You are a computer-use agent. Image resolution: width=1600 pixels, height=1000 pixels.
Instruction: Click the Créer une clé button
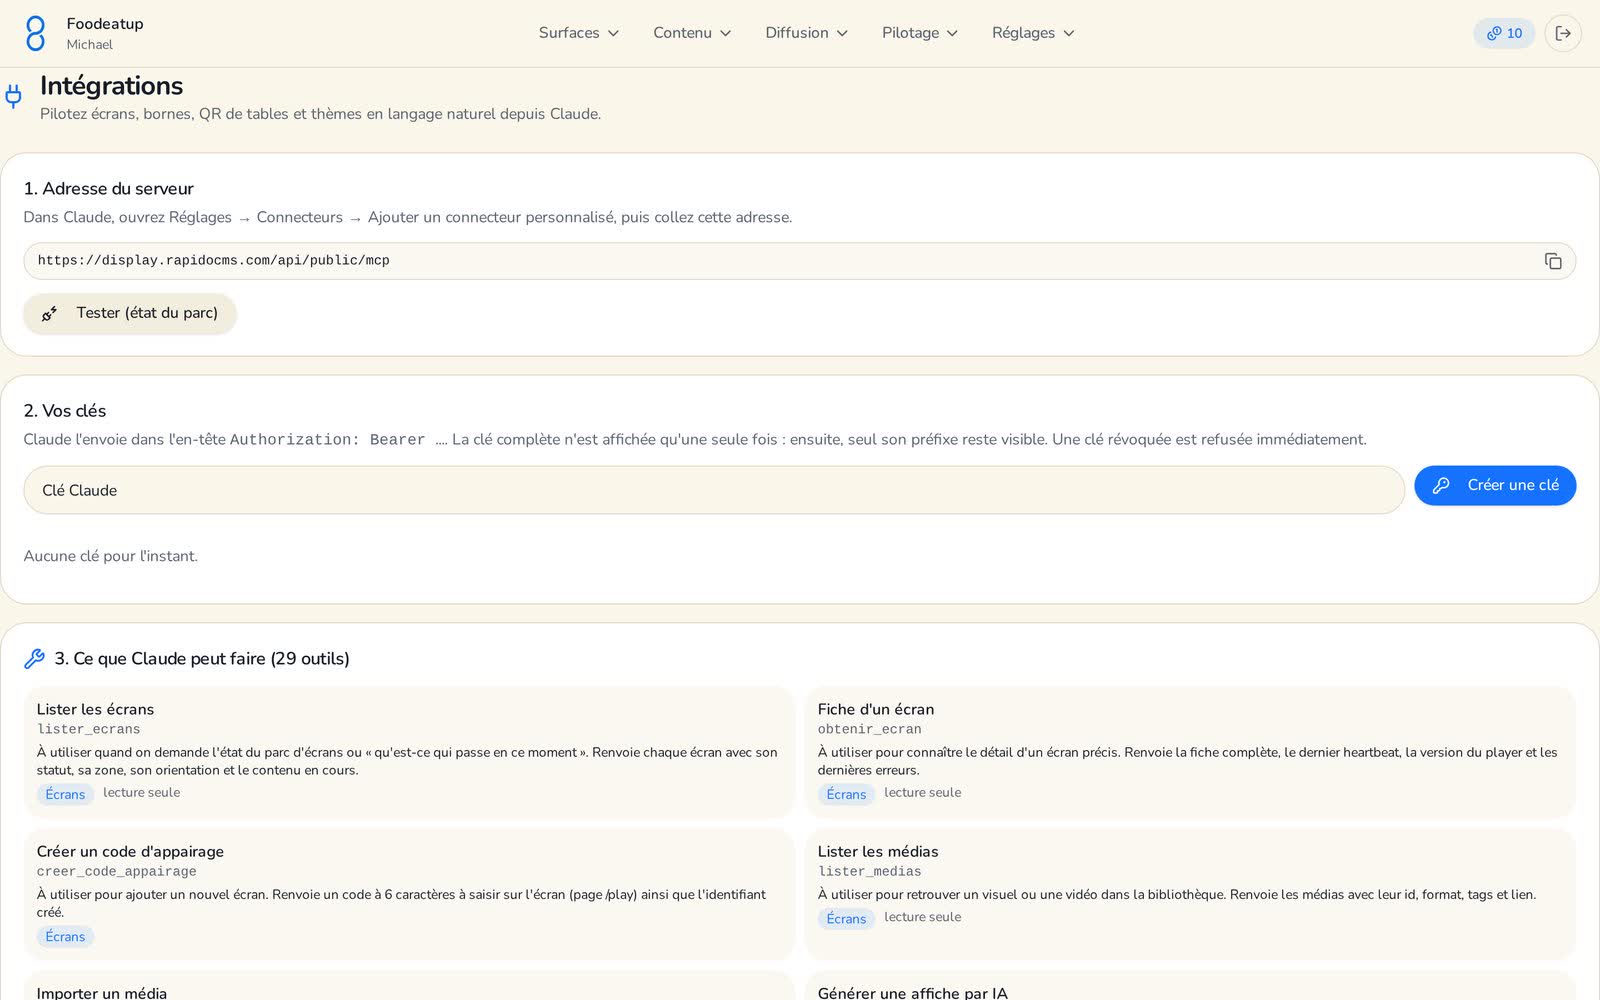[1495, 485]
